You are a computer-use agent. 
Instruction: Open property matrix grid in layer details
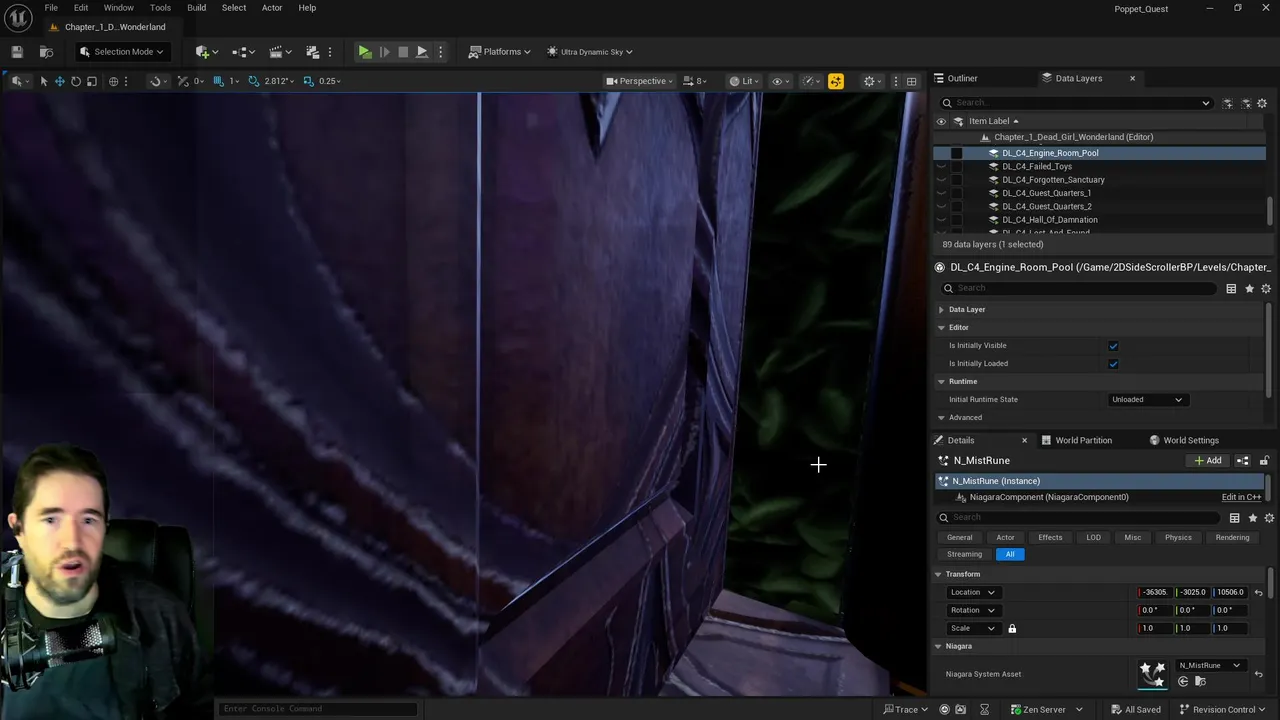pos(1231,289)
